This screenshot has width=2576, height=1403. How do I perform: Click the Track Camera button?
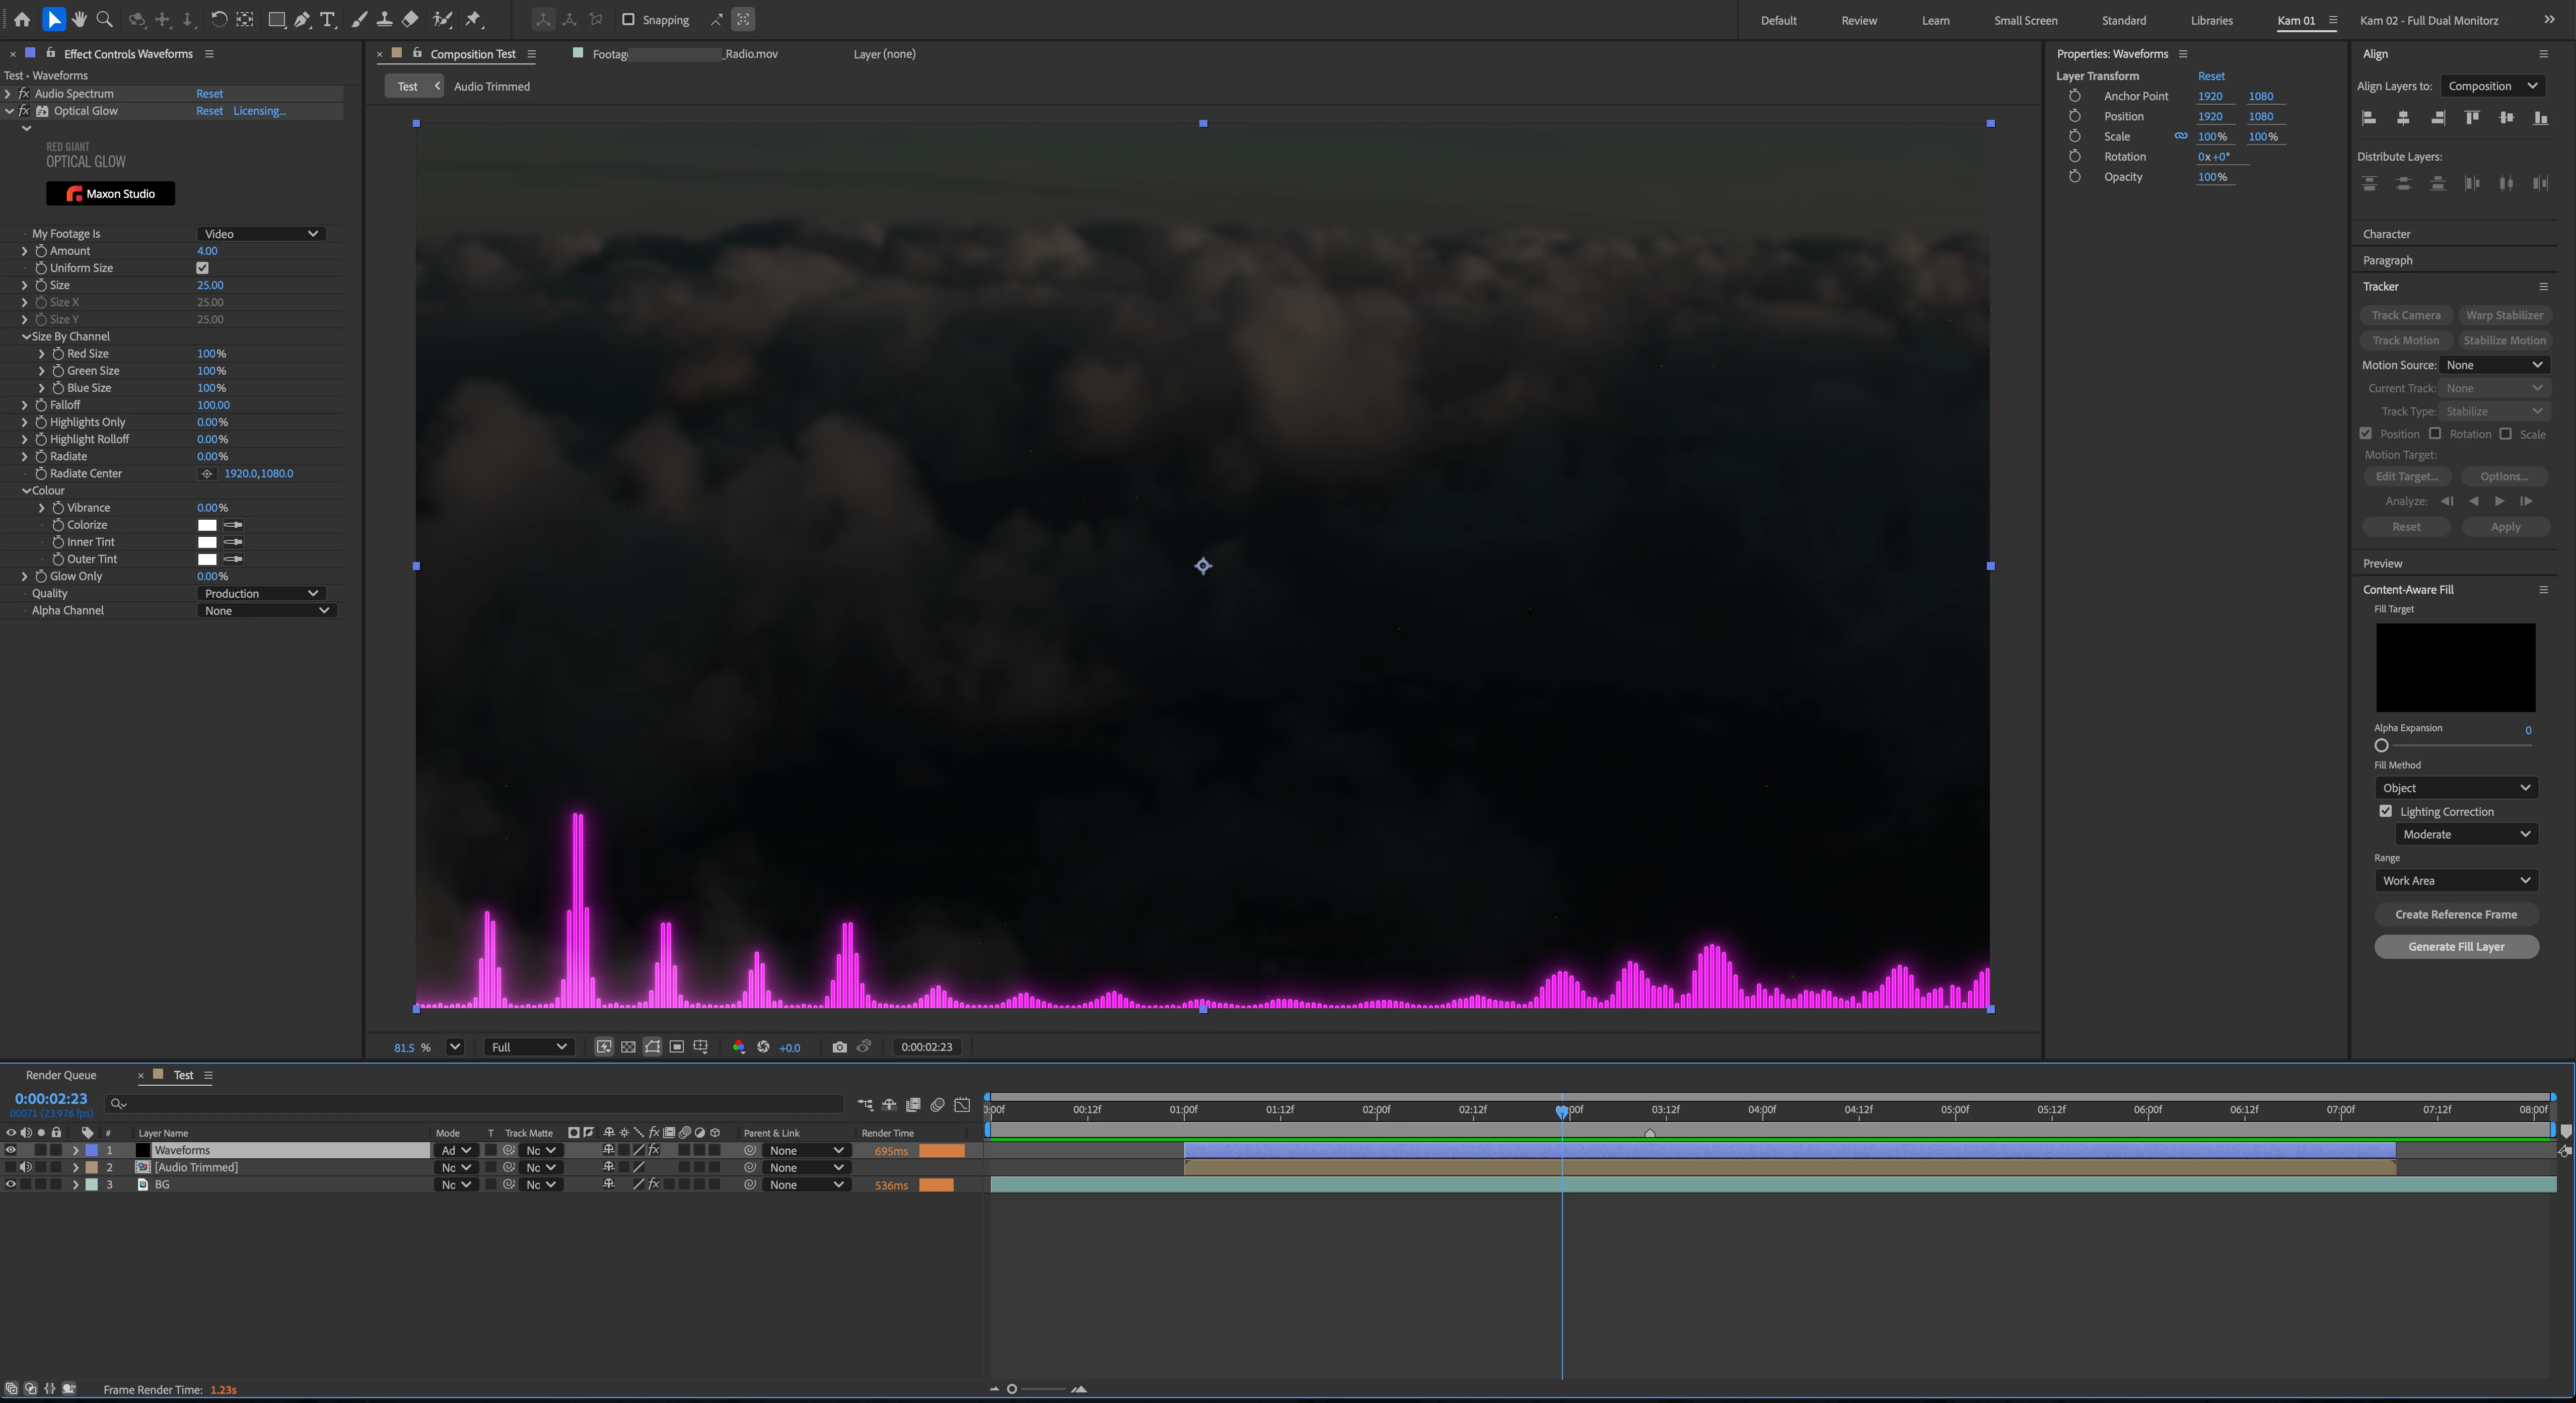point(2405,315)
